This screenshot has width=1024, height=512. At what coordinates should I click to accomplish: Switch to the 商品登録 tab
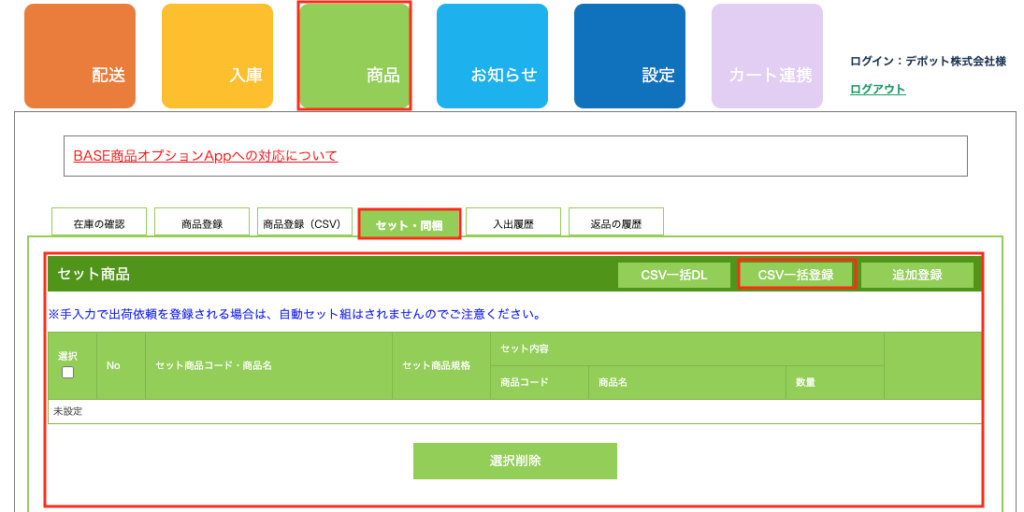(202, 224)
